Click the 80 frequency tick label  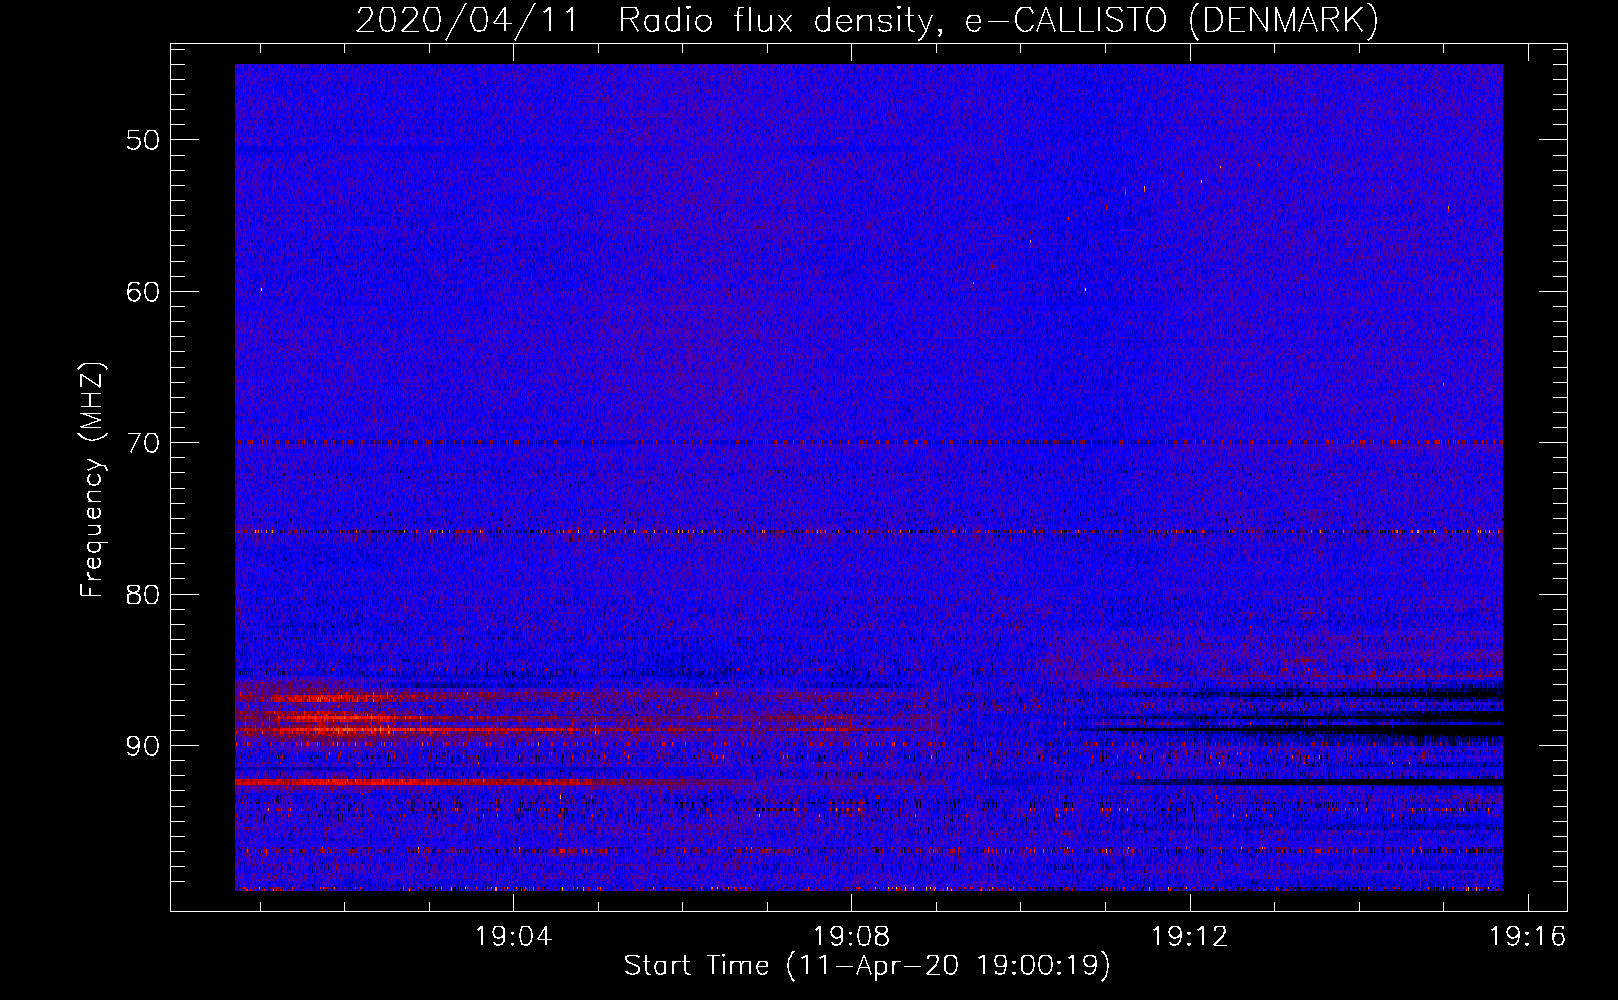click(143, 594)
